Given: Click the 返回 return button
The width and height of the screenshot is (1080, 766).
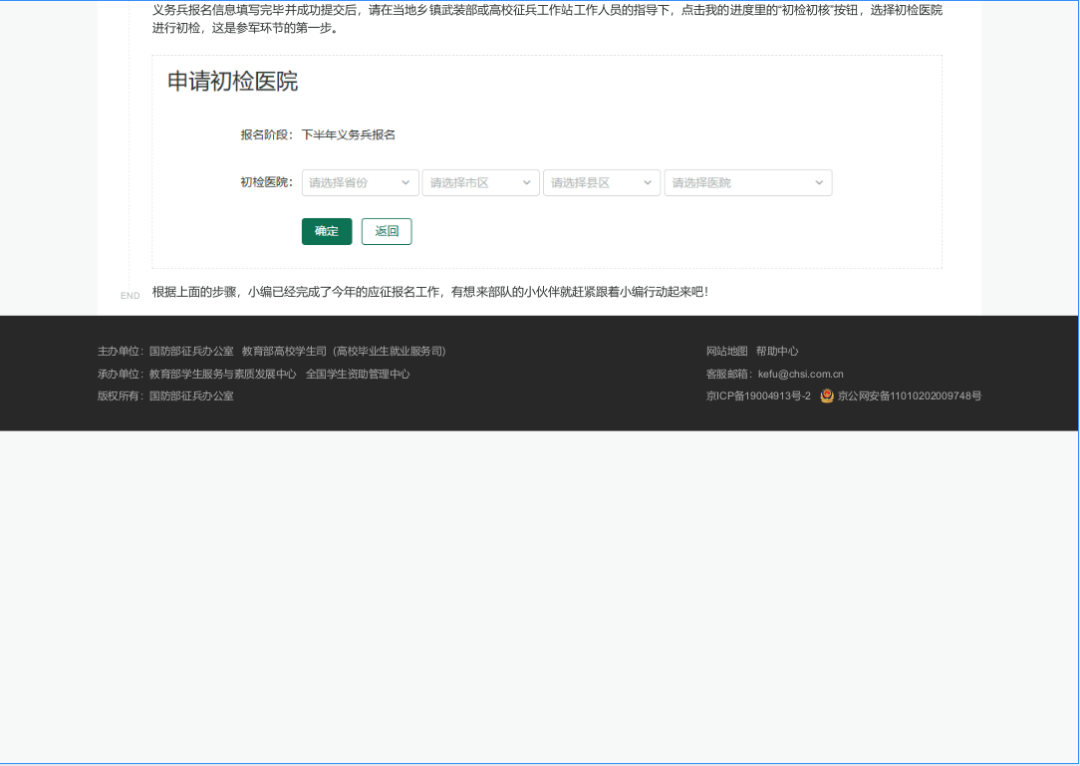Looking at the screenshot, I should pos(386,231).
